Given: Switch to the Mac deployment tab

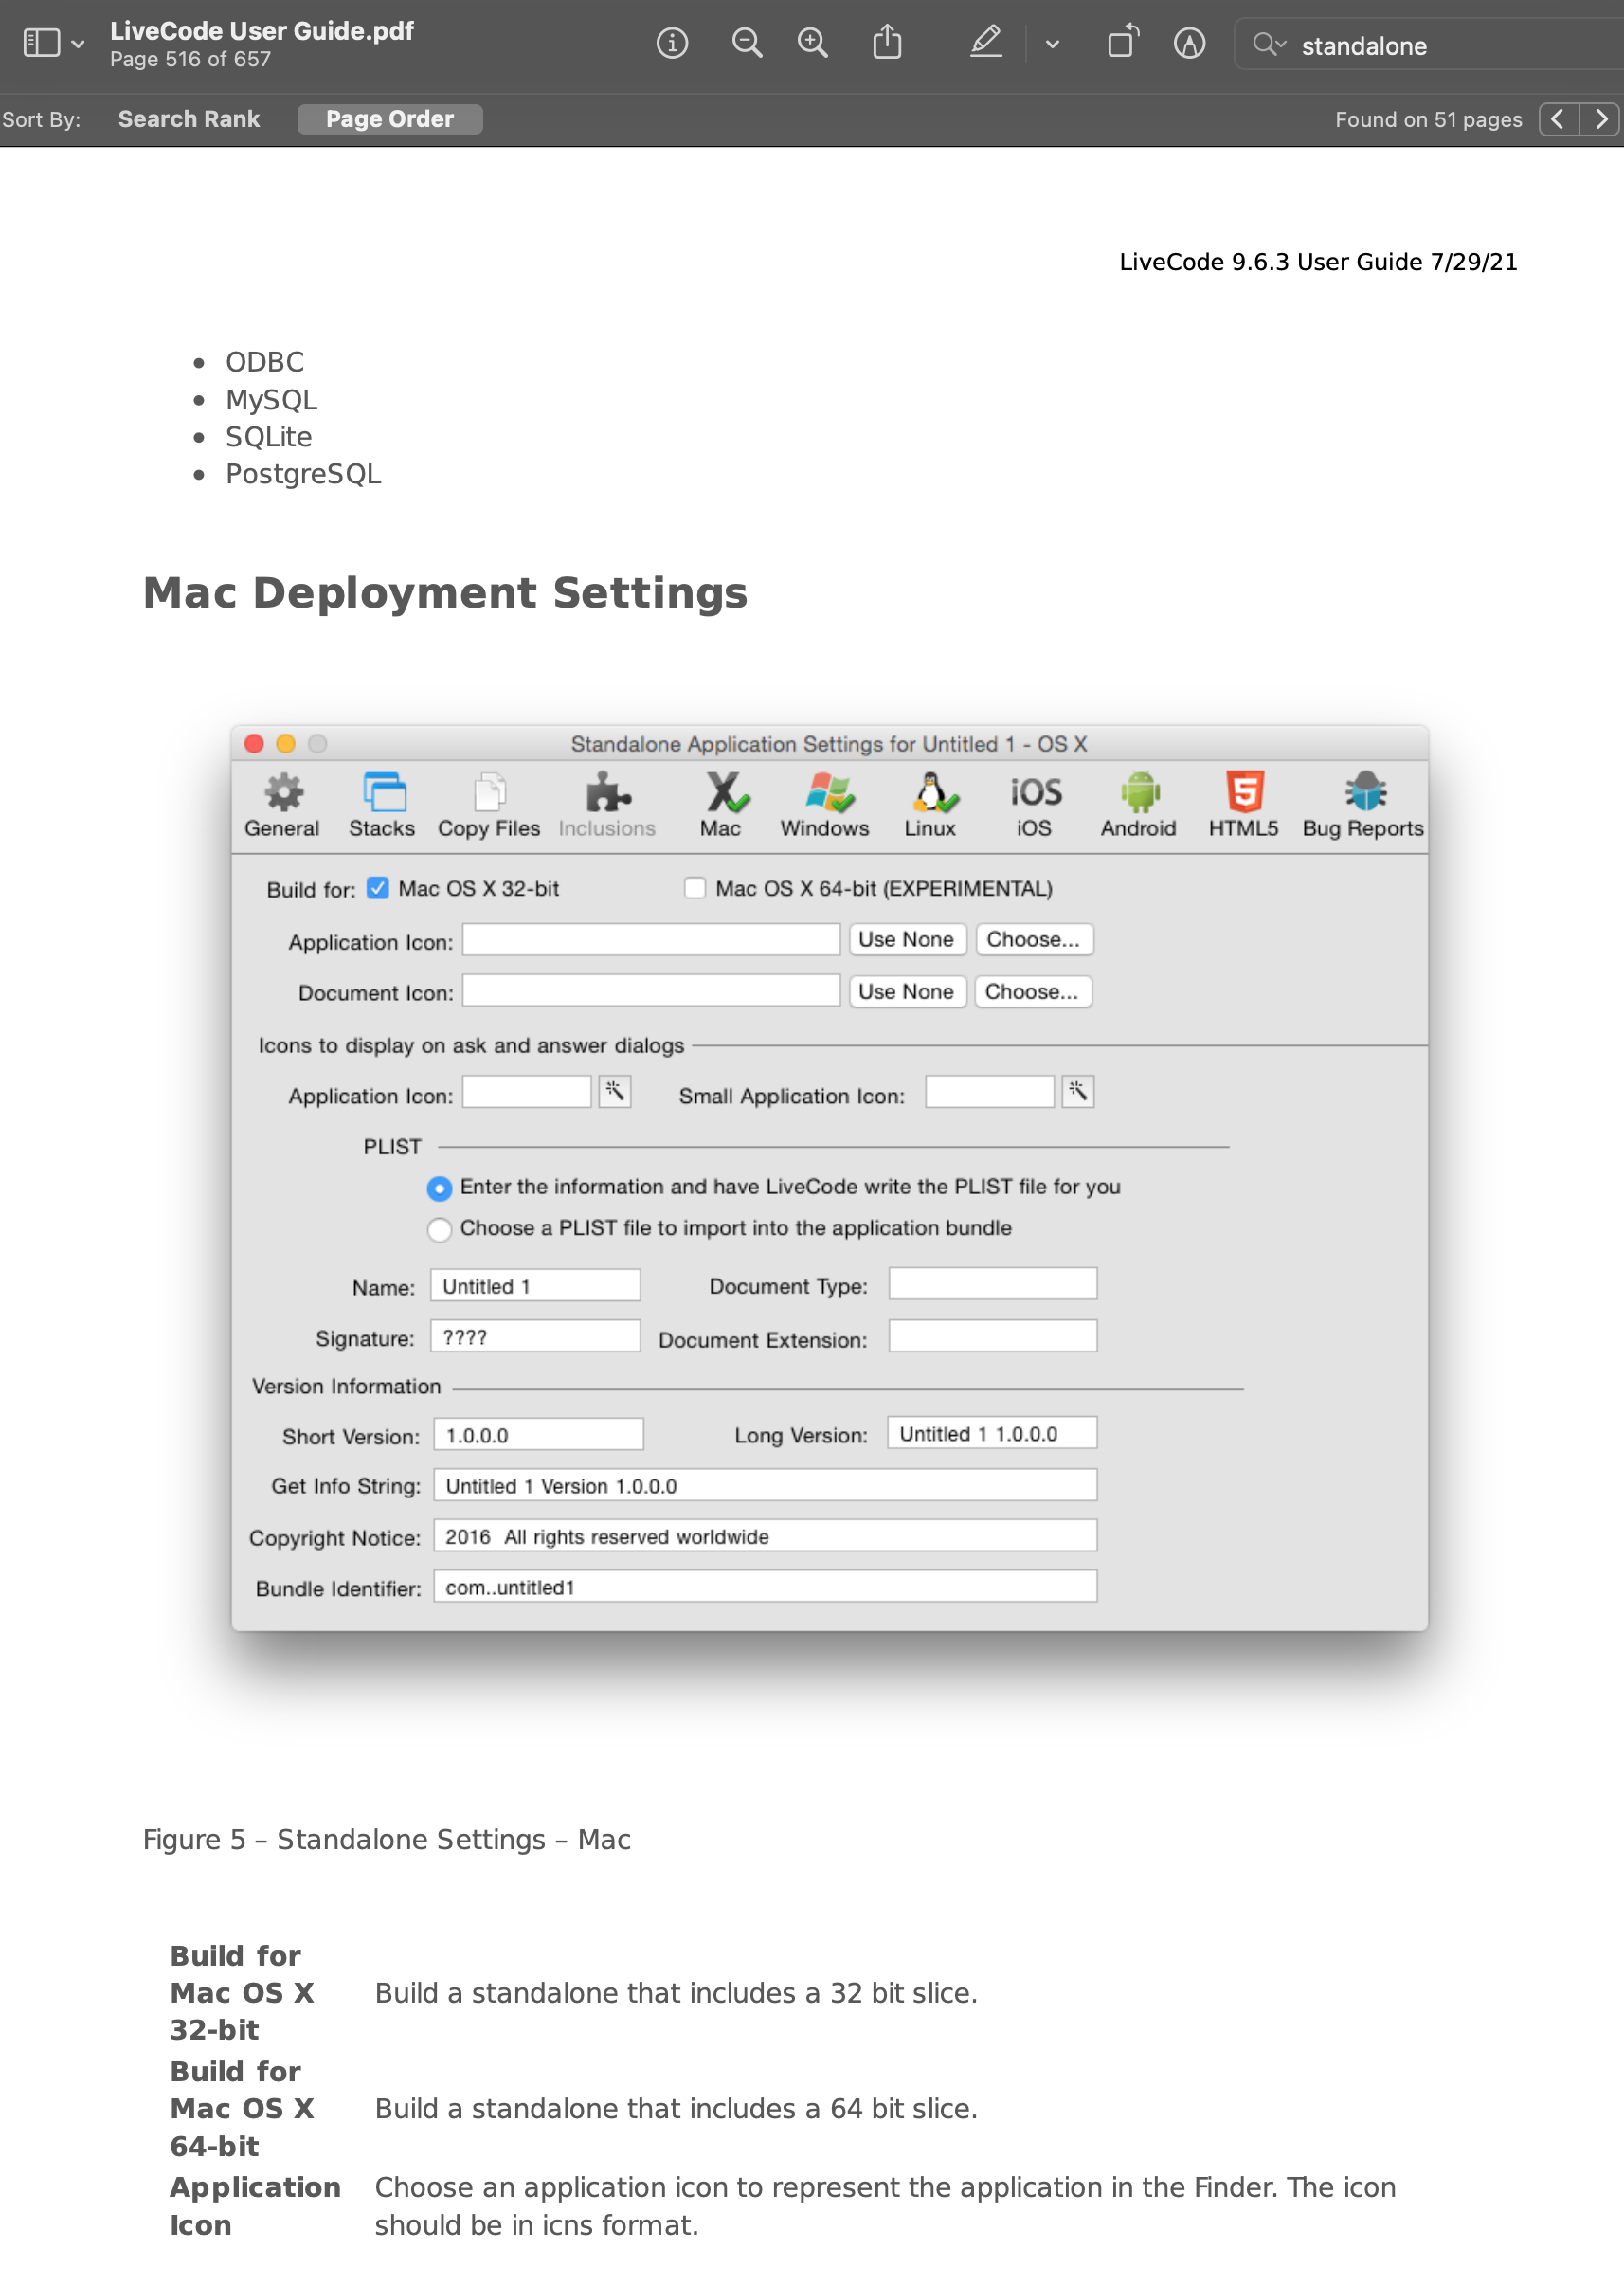Looking at the screenshot, I should click(721, 805).
